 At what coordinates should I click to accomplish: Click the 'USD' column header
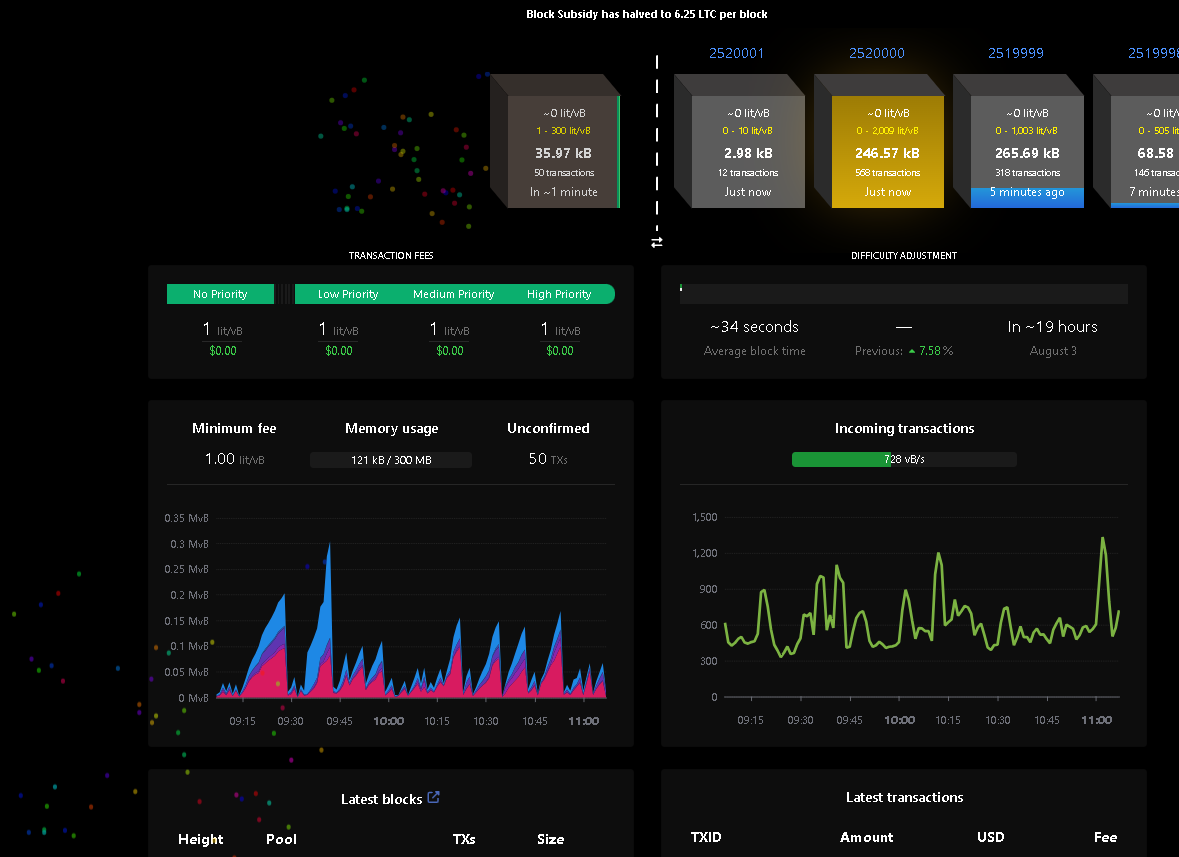(990, 837)
